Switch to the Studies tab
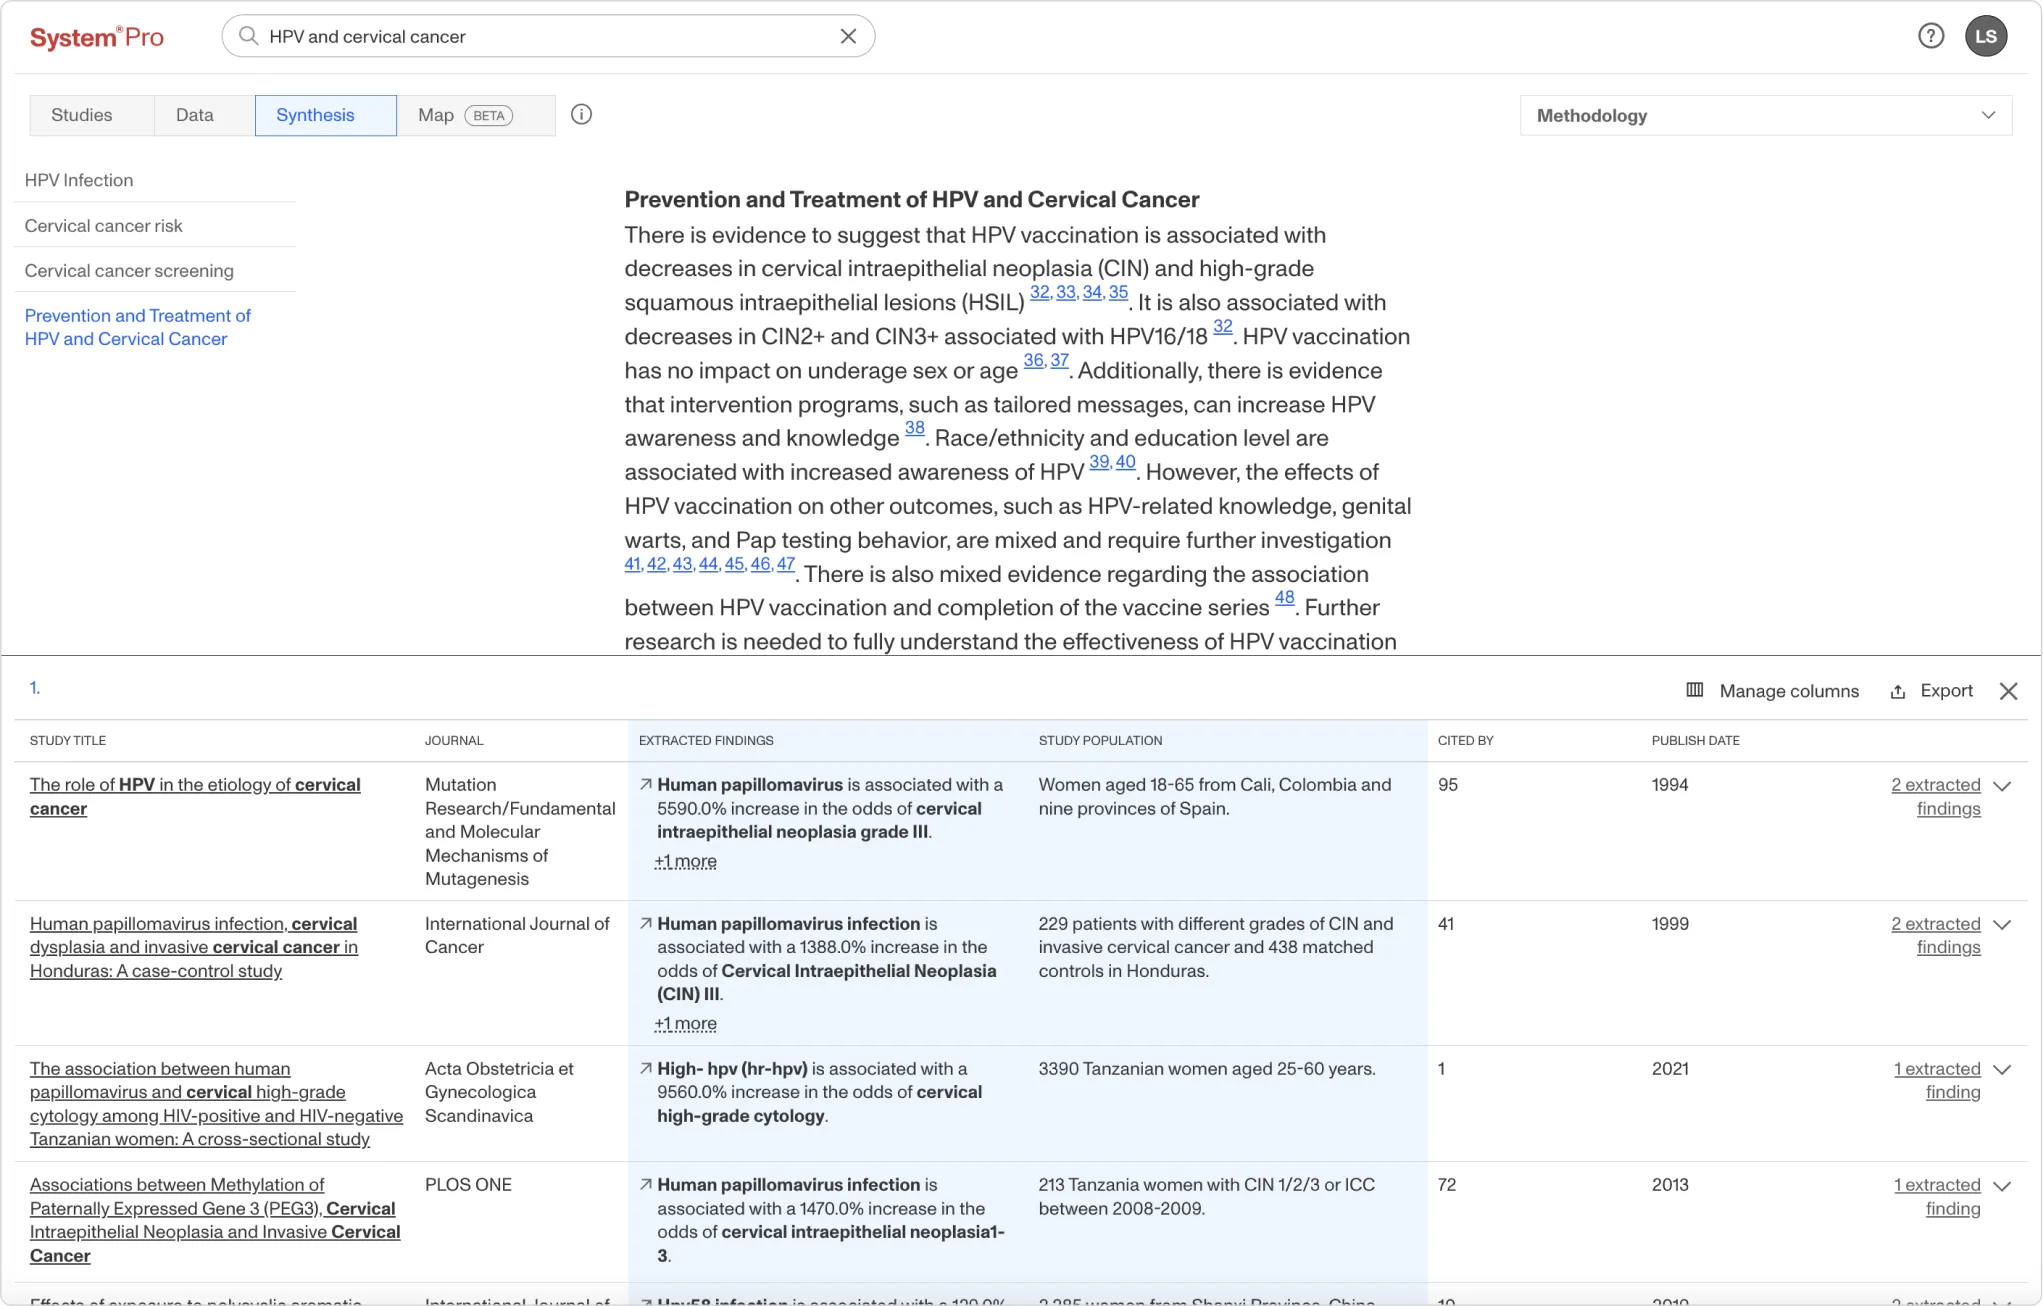2043x1306 pixels. click(82, 115)
